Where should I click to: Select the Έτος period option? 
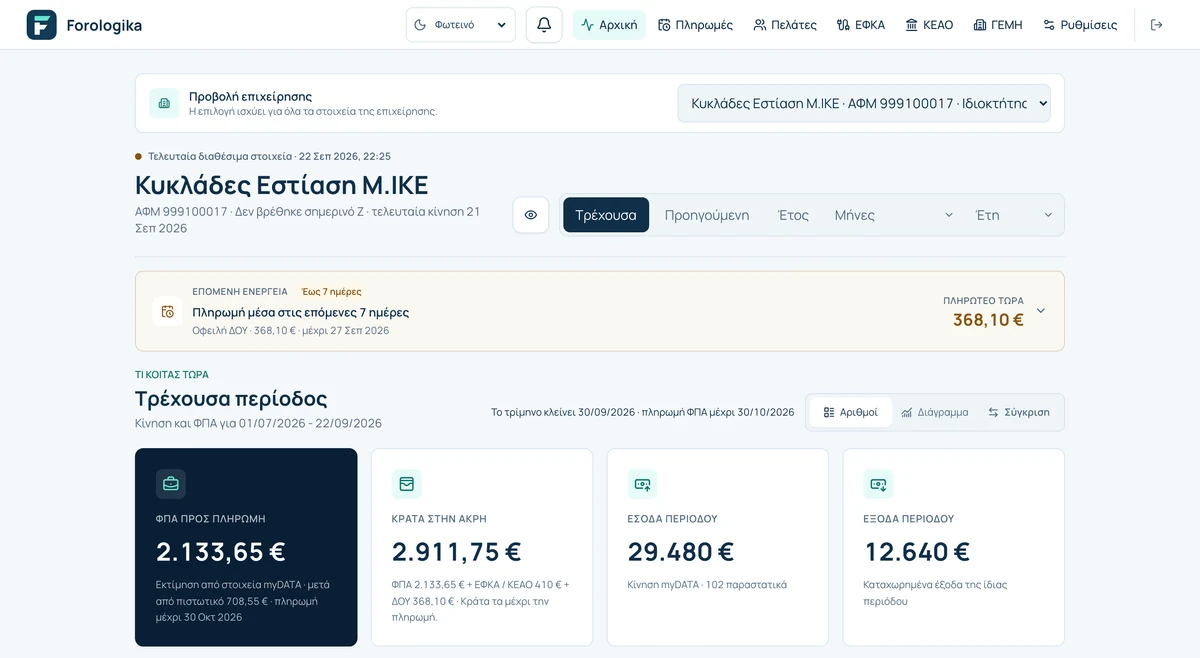tap(793, 215)
